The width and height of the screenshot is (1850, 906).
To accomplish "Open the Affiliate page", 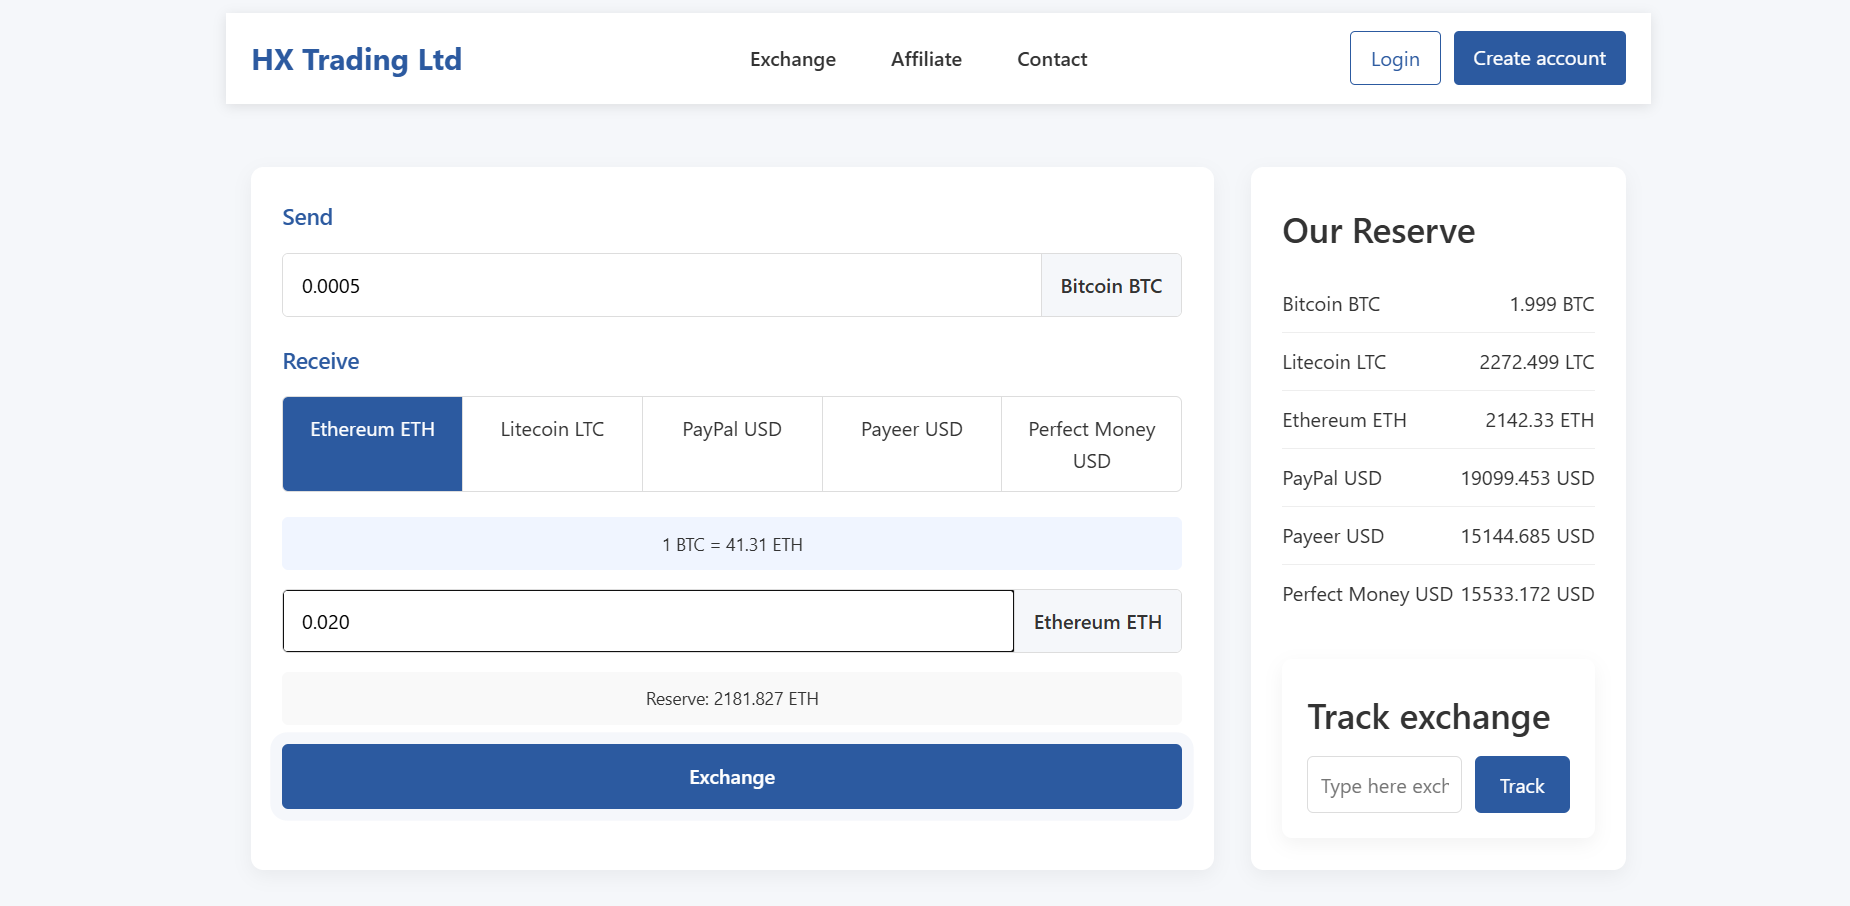I will (925, 59).
